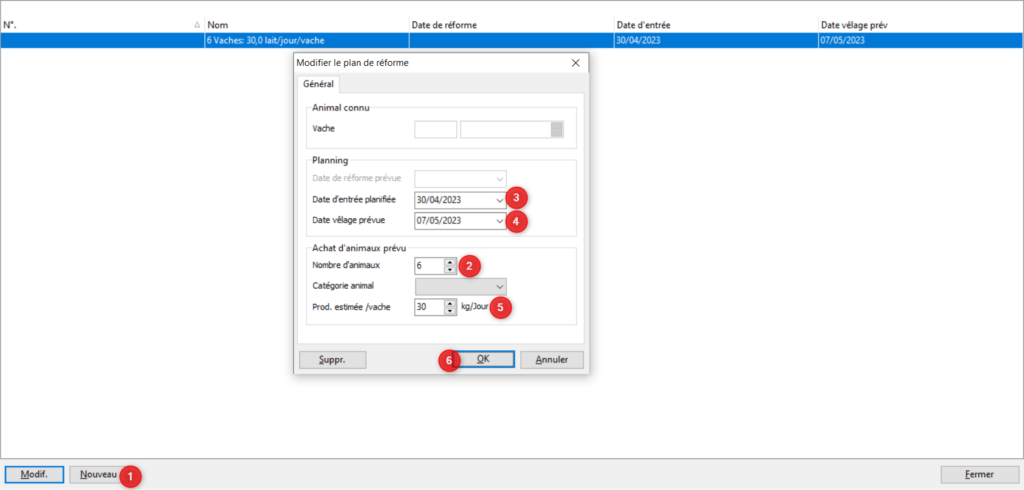
Task: Click Suppr. to delete the plan
Action: [332, 359]
